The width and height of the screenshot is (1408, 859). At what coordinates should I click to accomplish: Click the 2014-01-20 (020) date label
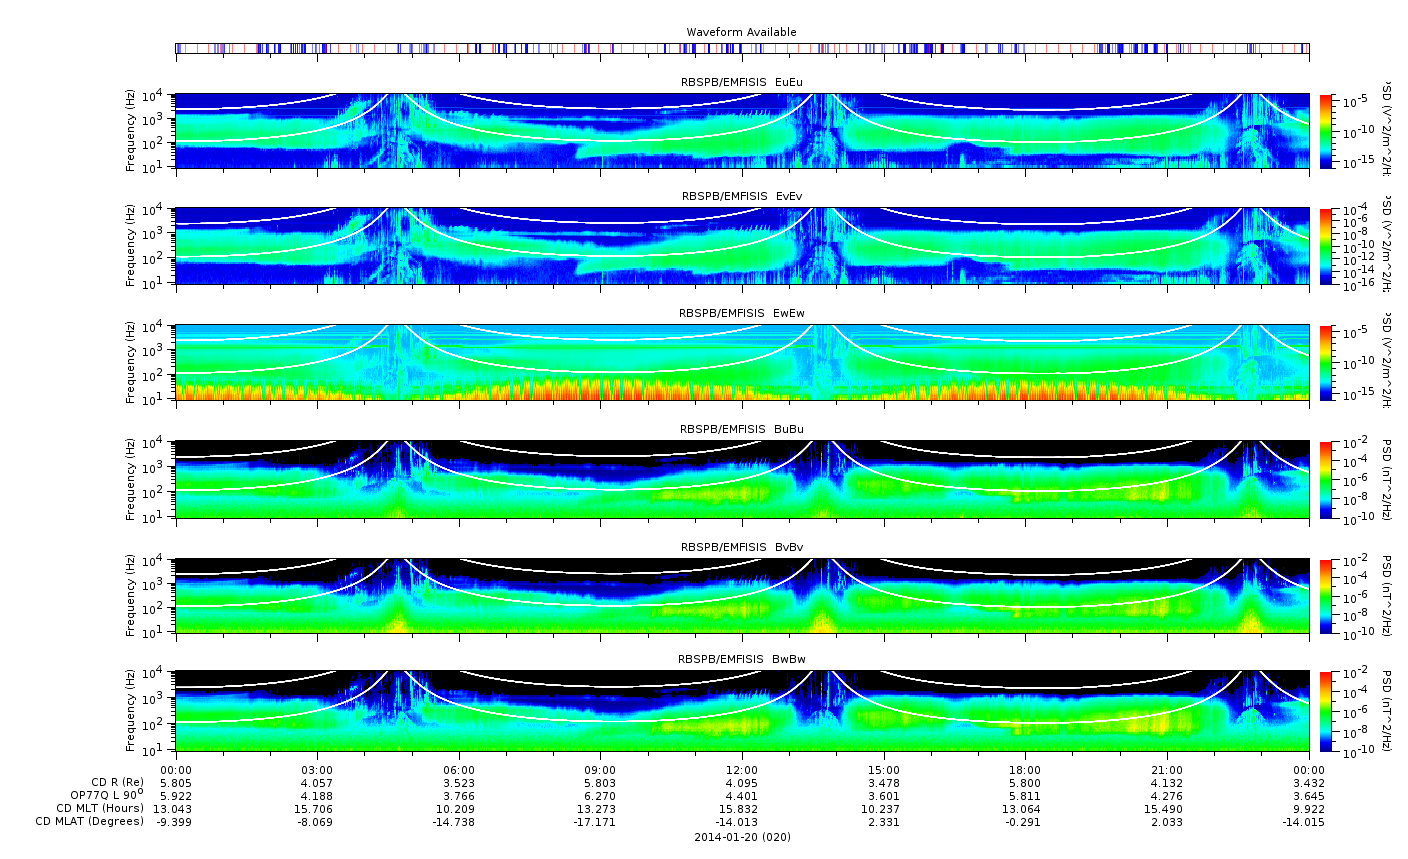pyautogui.click(x=742, y=837)
